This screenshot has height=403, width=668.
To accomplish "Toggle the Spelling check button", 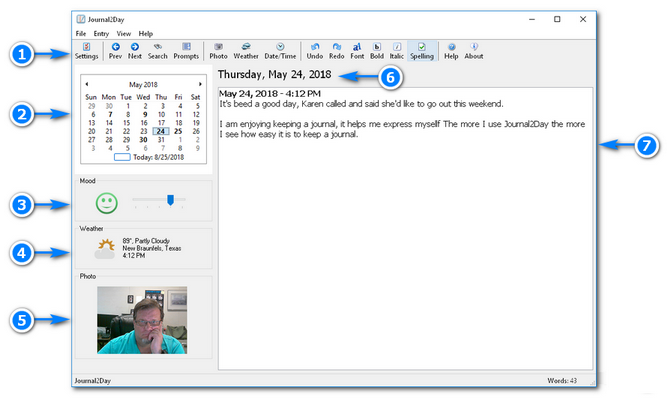I will 422,51.
